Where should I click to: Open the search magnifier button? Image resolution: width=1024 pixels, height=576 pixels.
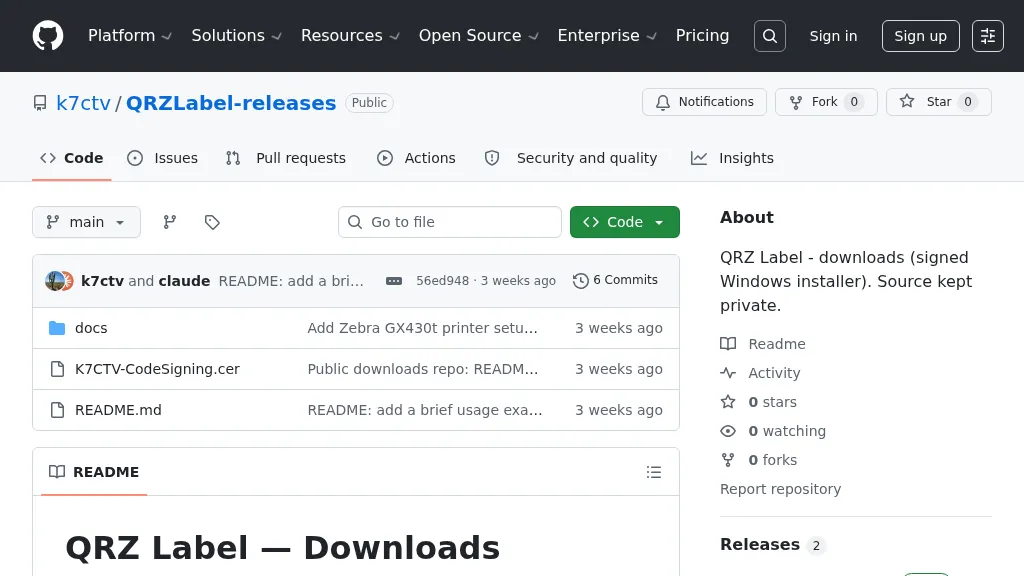coord(769,36)
